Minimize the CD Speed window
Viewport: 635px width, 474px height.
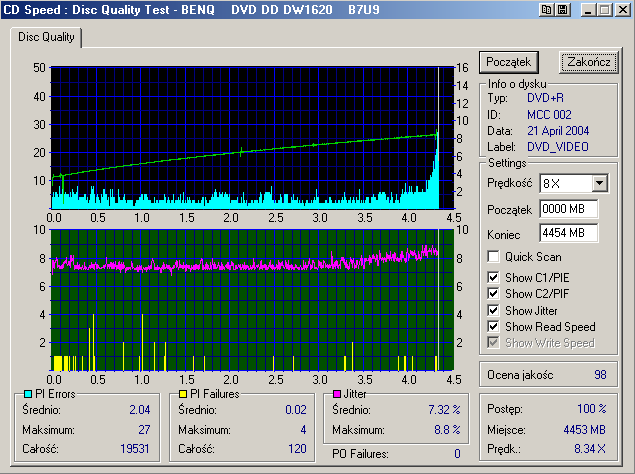tap(588, 10)
